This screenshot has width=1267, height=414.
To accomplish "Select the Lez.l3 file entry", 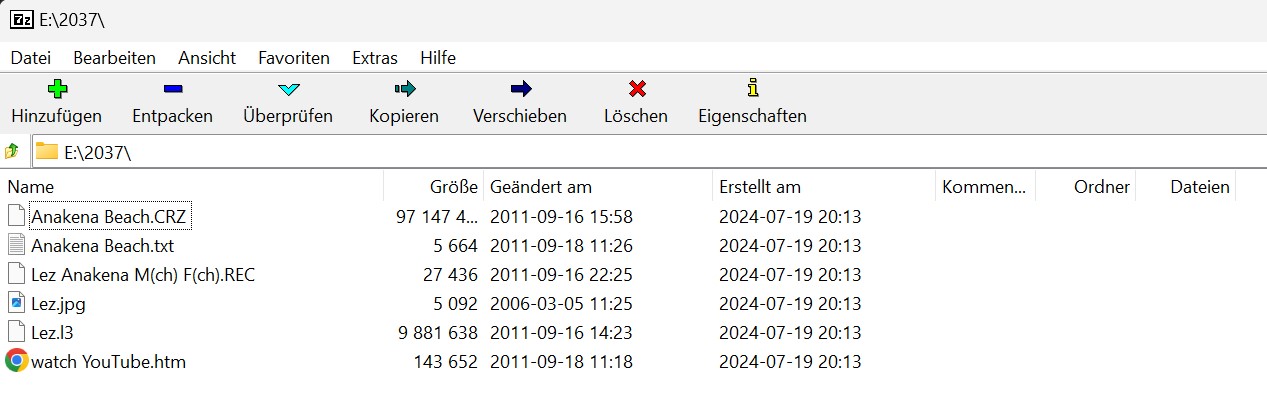I will 52,332.
